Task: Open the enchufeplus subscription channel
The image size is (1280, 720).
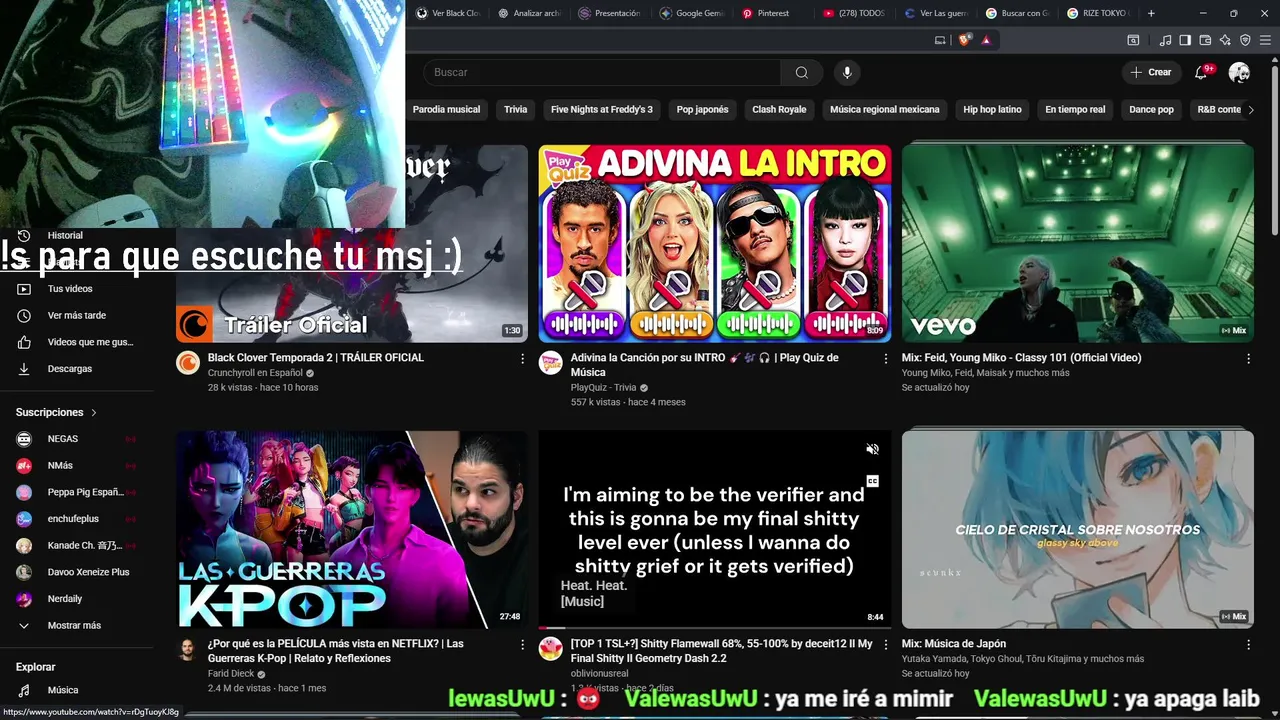Action: pos(77,519)
